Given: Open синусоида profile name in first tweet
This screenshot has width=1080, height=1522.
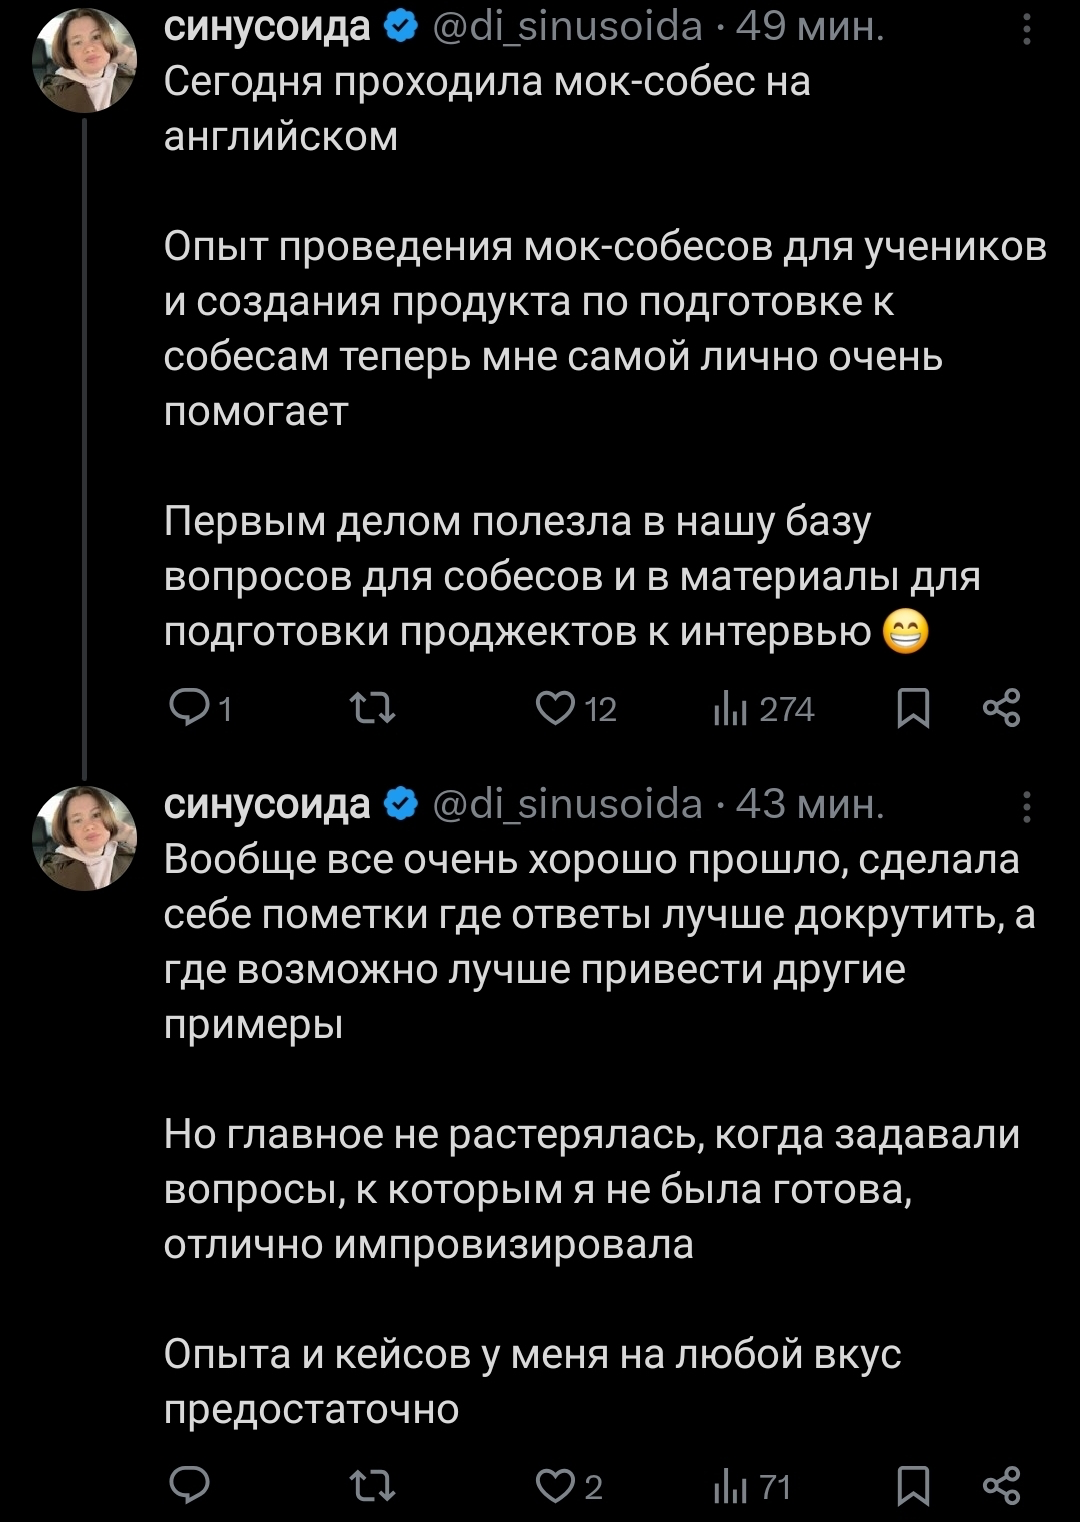Looking at the screenshot, I should (267, 27).
